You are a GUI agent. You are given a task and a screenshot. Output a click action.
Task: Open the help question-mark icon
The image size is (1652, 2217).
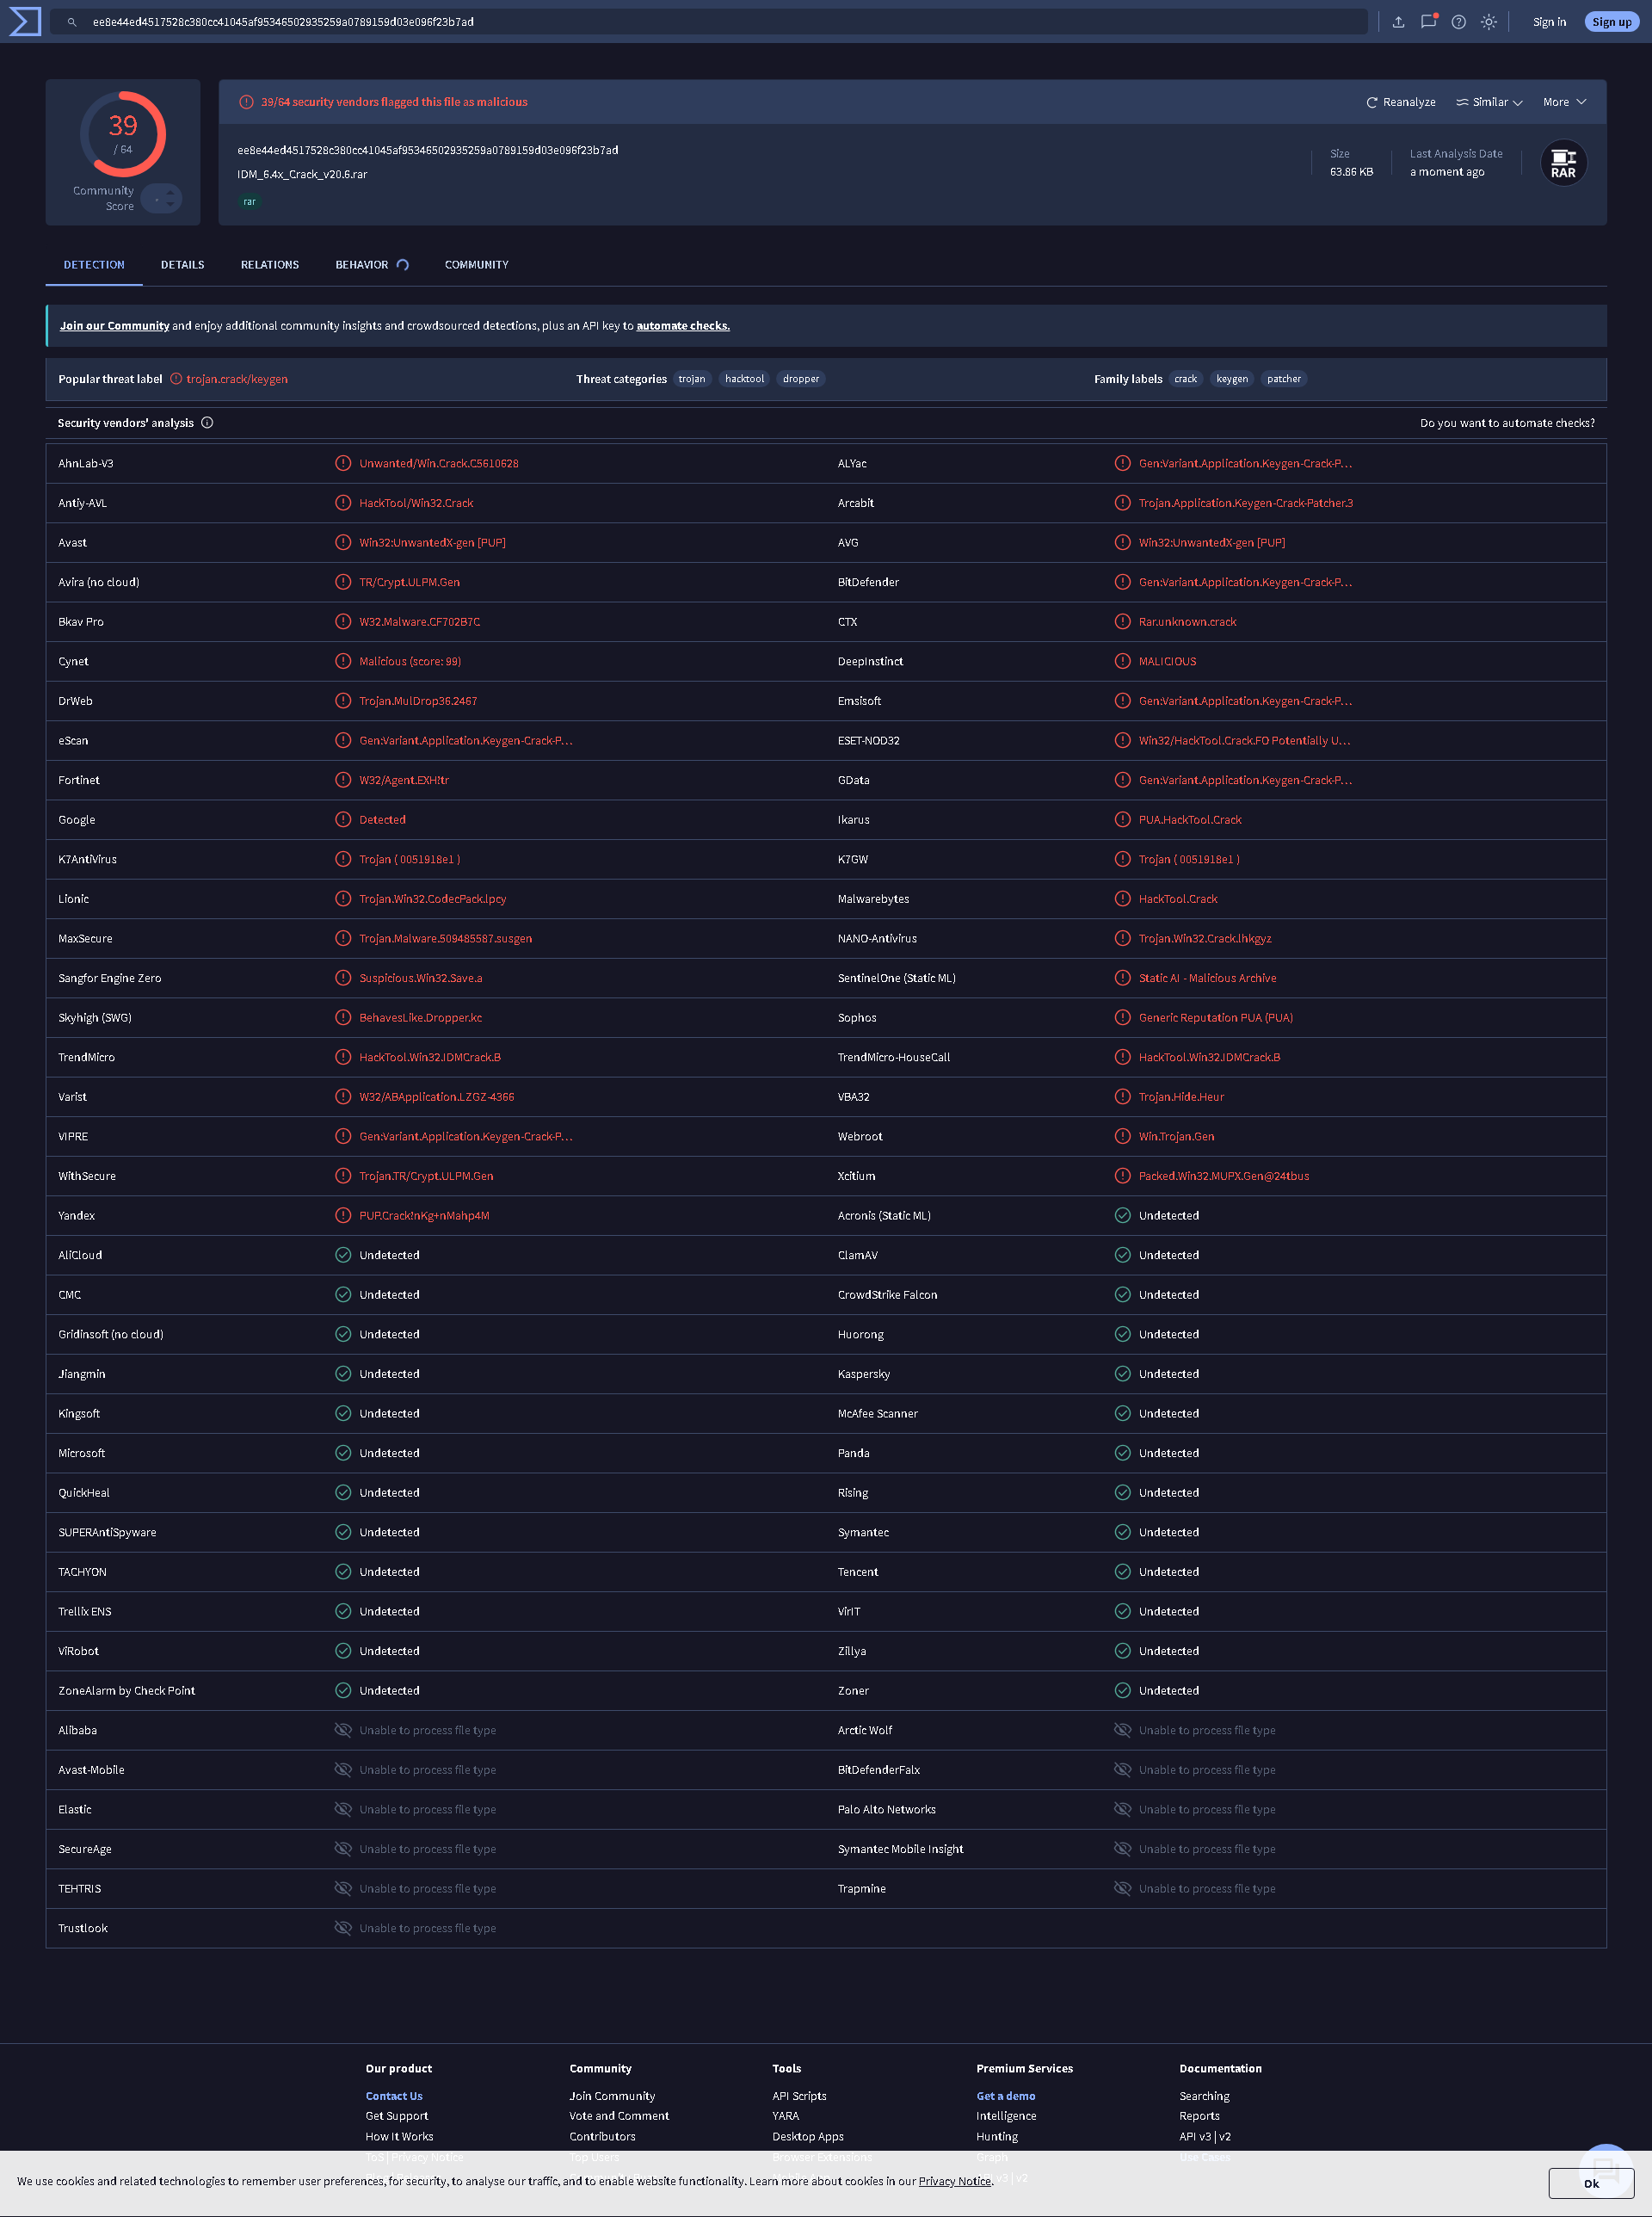point(1459,22)
